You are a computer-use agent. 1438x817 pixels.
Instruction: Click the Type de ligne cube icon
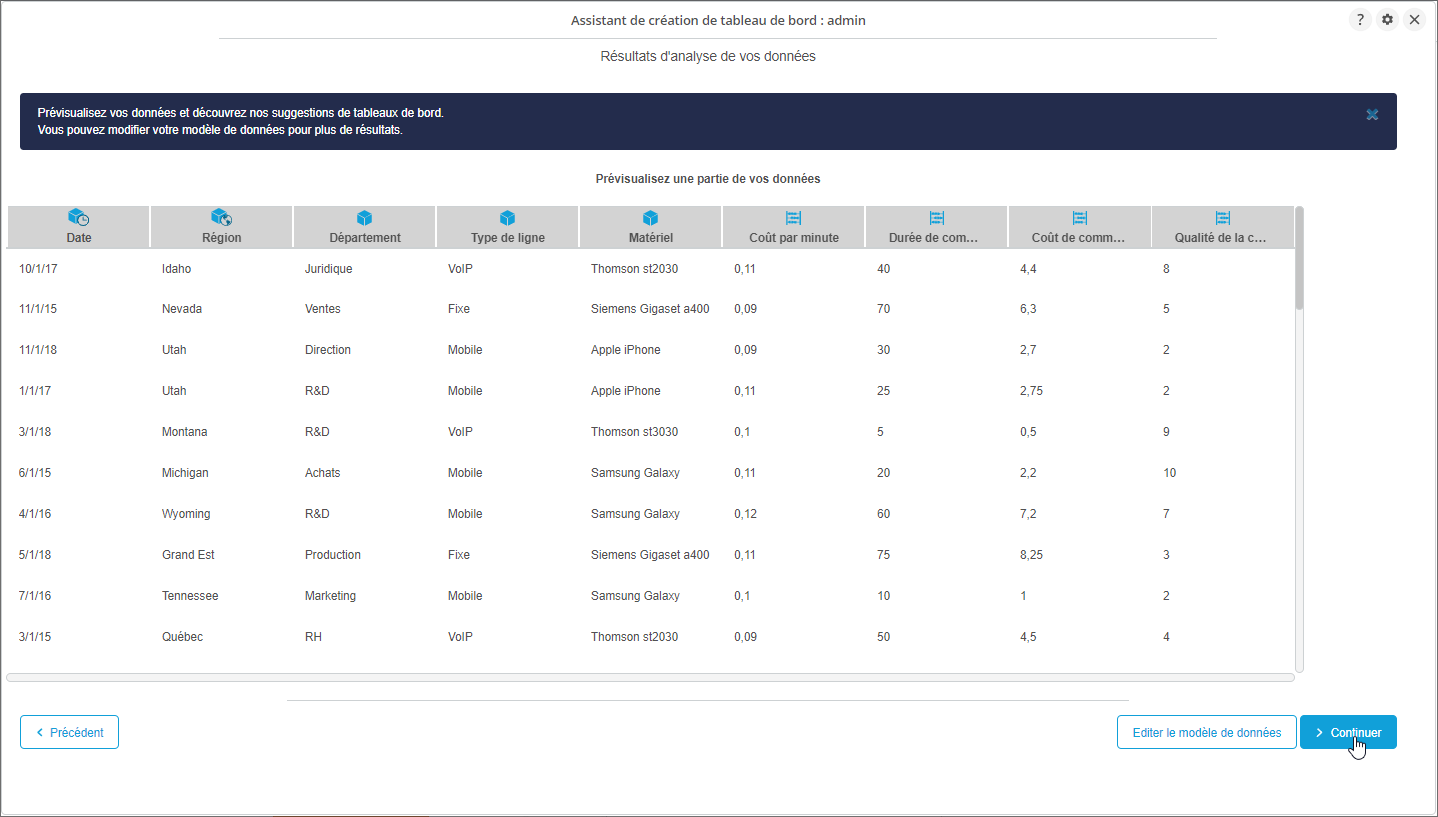(507, 217)
